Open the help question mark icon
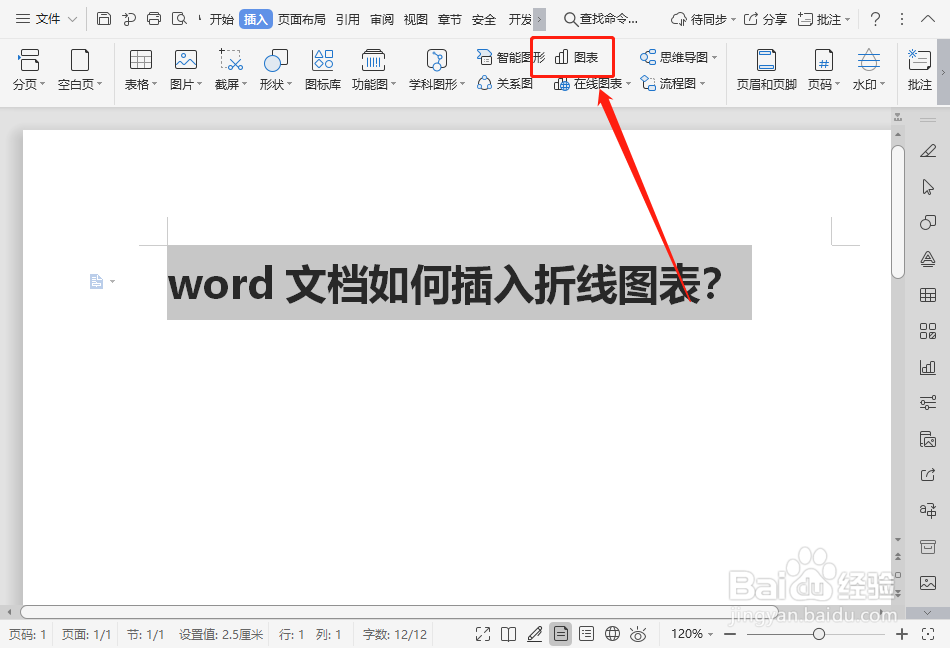Screen dimensions: 950x648 coord(875,19)
